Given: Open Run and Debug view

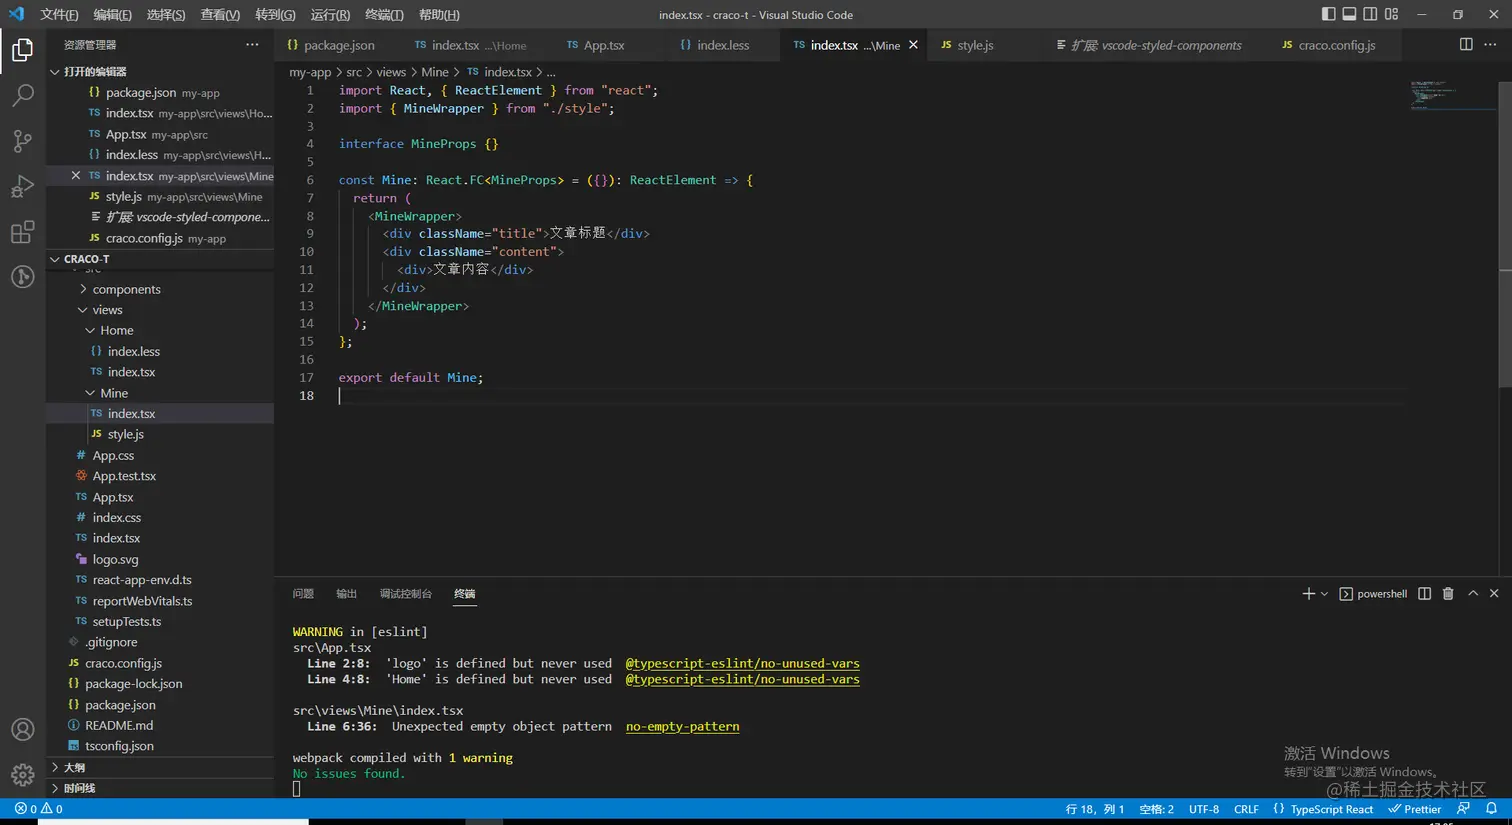Looking at the screenshot, I should 22,187.
